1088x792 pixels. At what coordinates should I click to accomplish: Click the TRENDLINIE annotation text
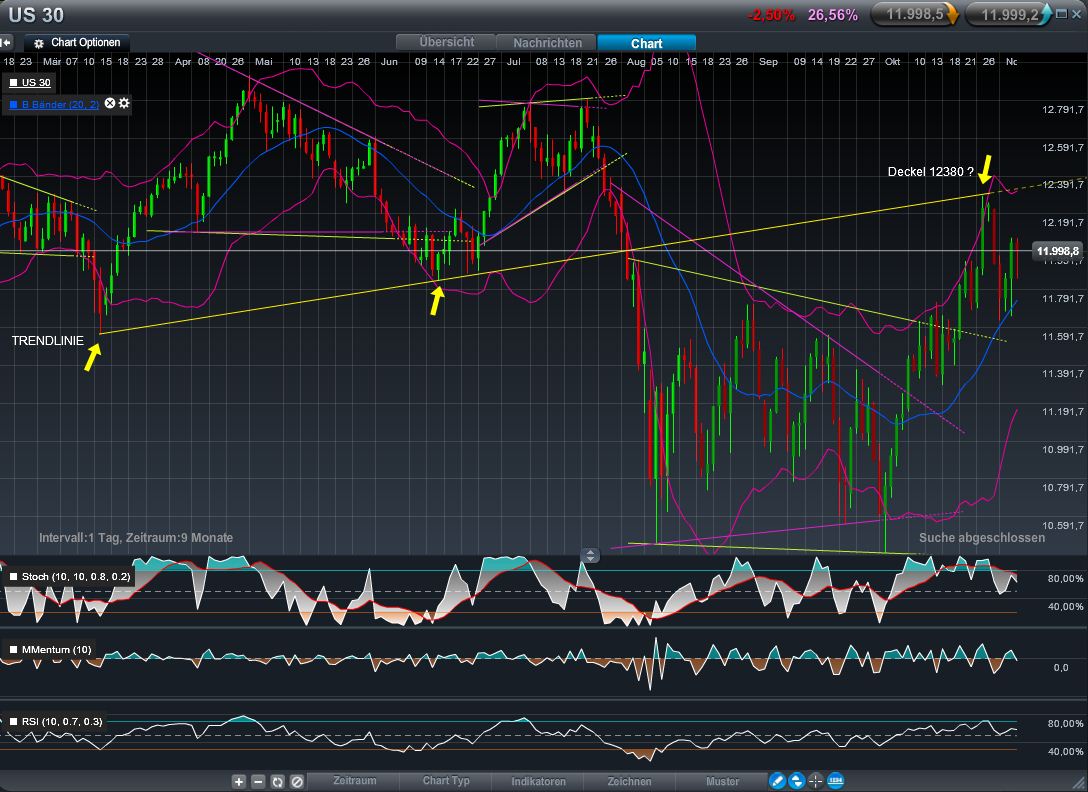tap(47, 341)
